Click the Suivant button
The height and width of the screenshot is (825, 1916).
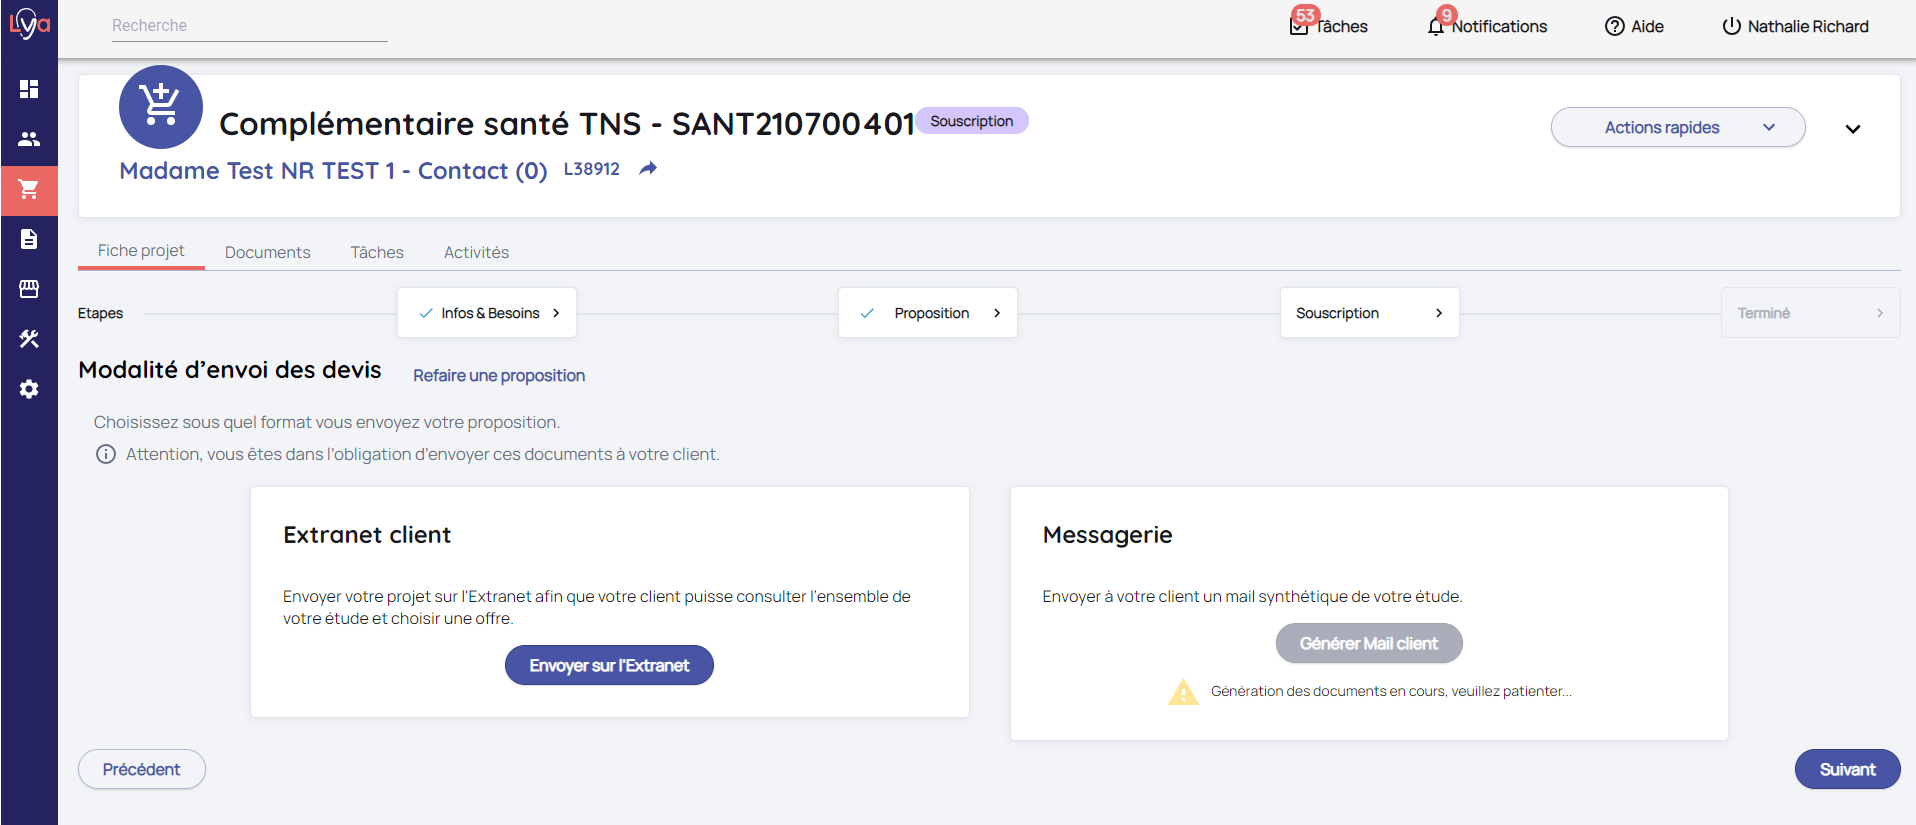click(x=1846, y=769)
